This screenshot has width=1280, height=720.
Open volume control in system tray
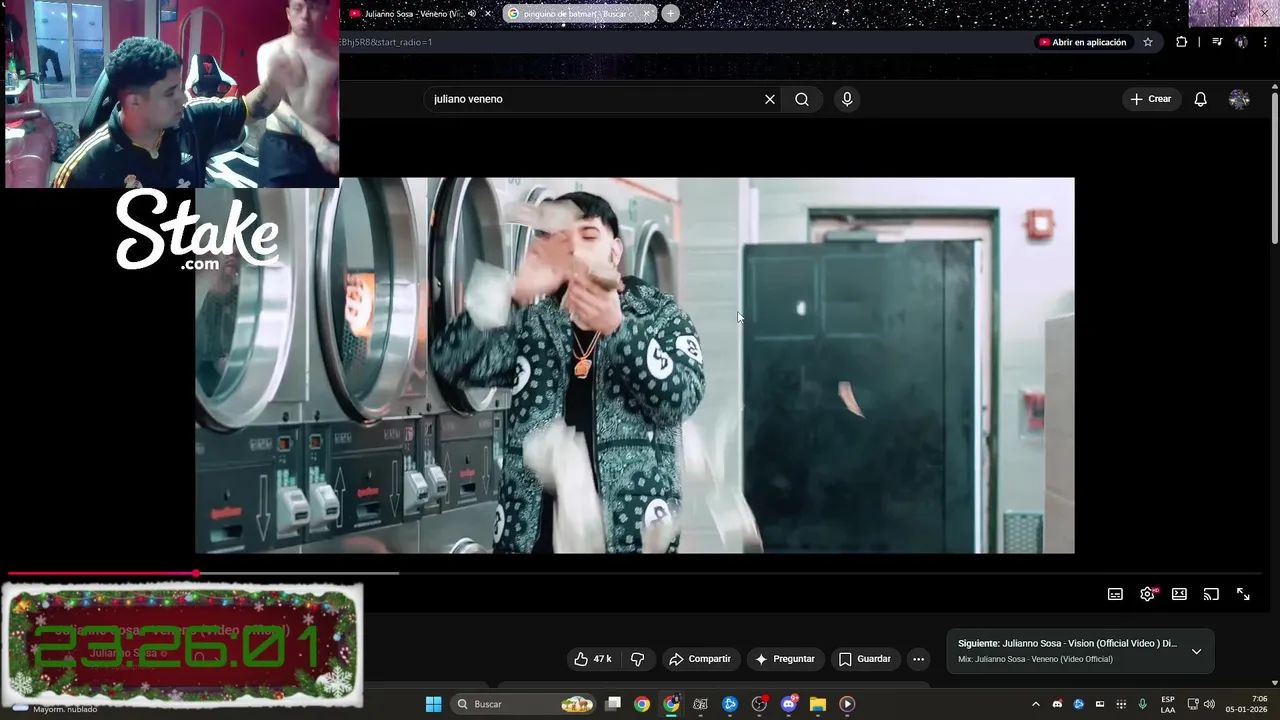click(x=1209, y=704)
